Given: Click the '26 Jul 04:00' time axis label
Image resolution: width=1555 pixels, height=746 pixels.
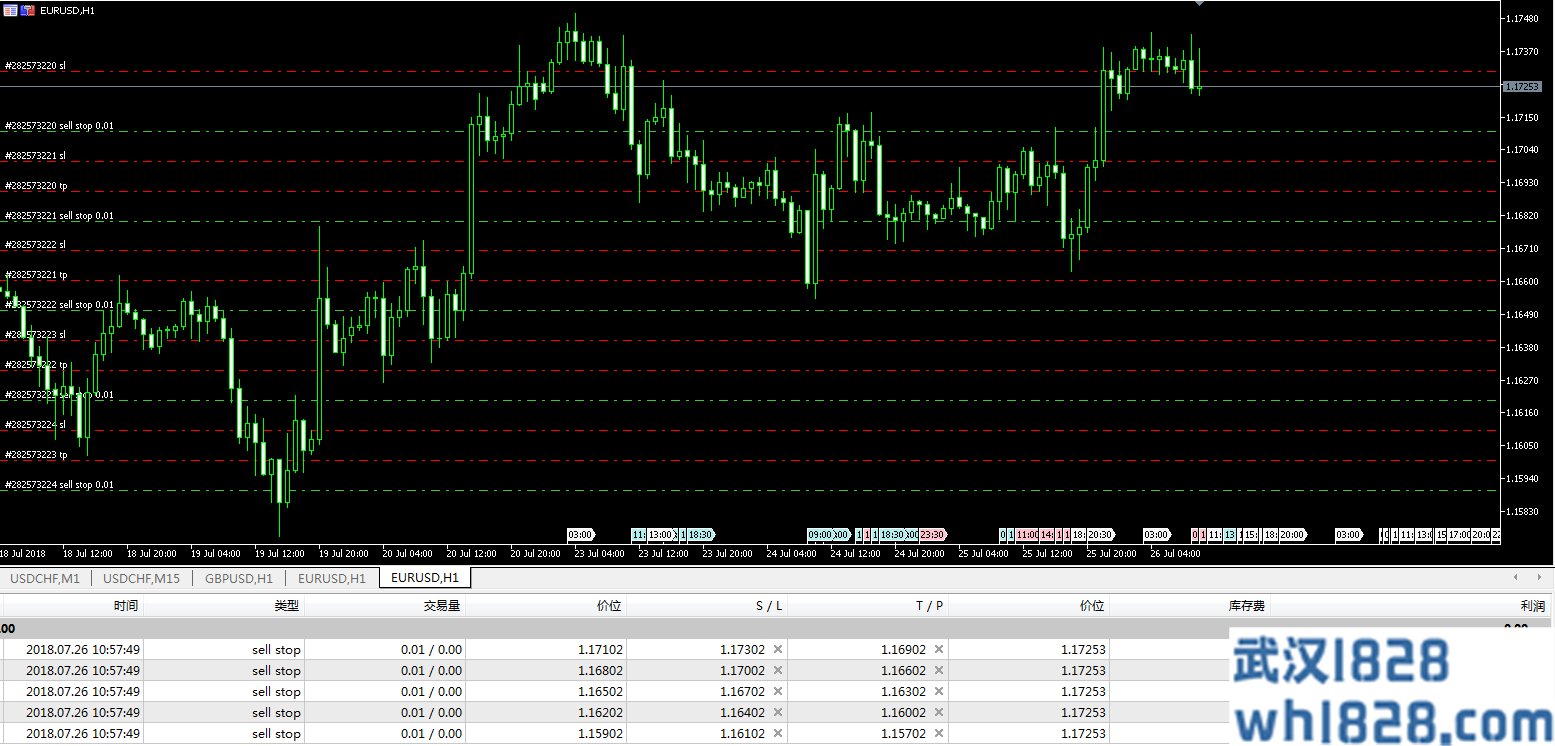Looking at the screenshot, I should click(x=1175, y=553).
